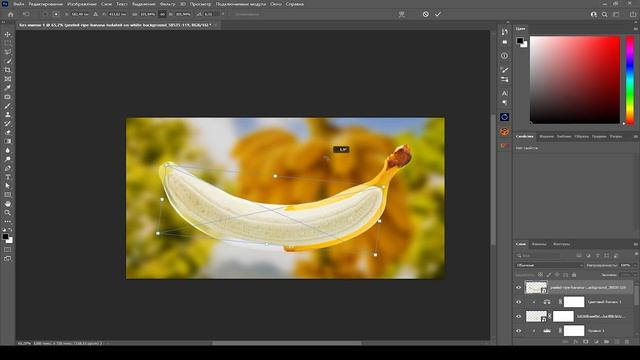Image resolution: width=640 pixels, height=360 pixels.
Task: Select the Eraser tool
Action: (x=7, y=133)
